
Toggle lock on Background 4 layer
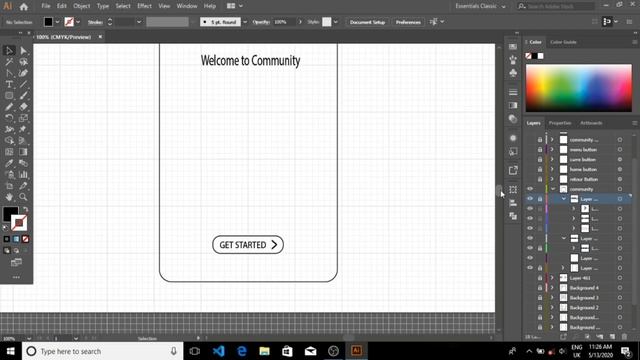click(540, 288)
